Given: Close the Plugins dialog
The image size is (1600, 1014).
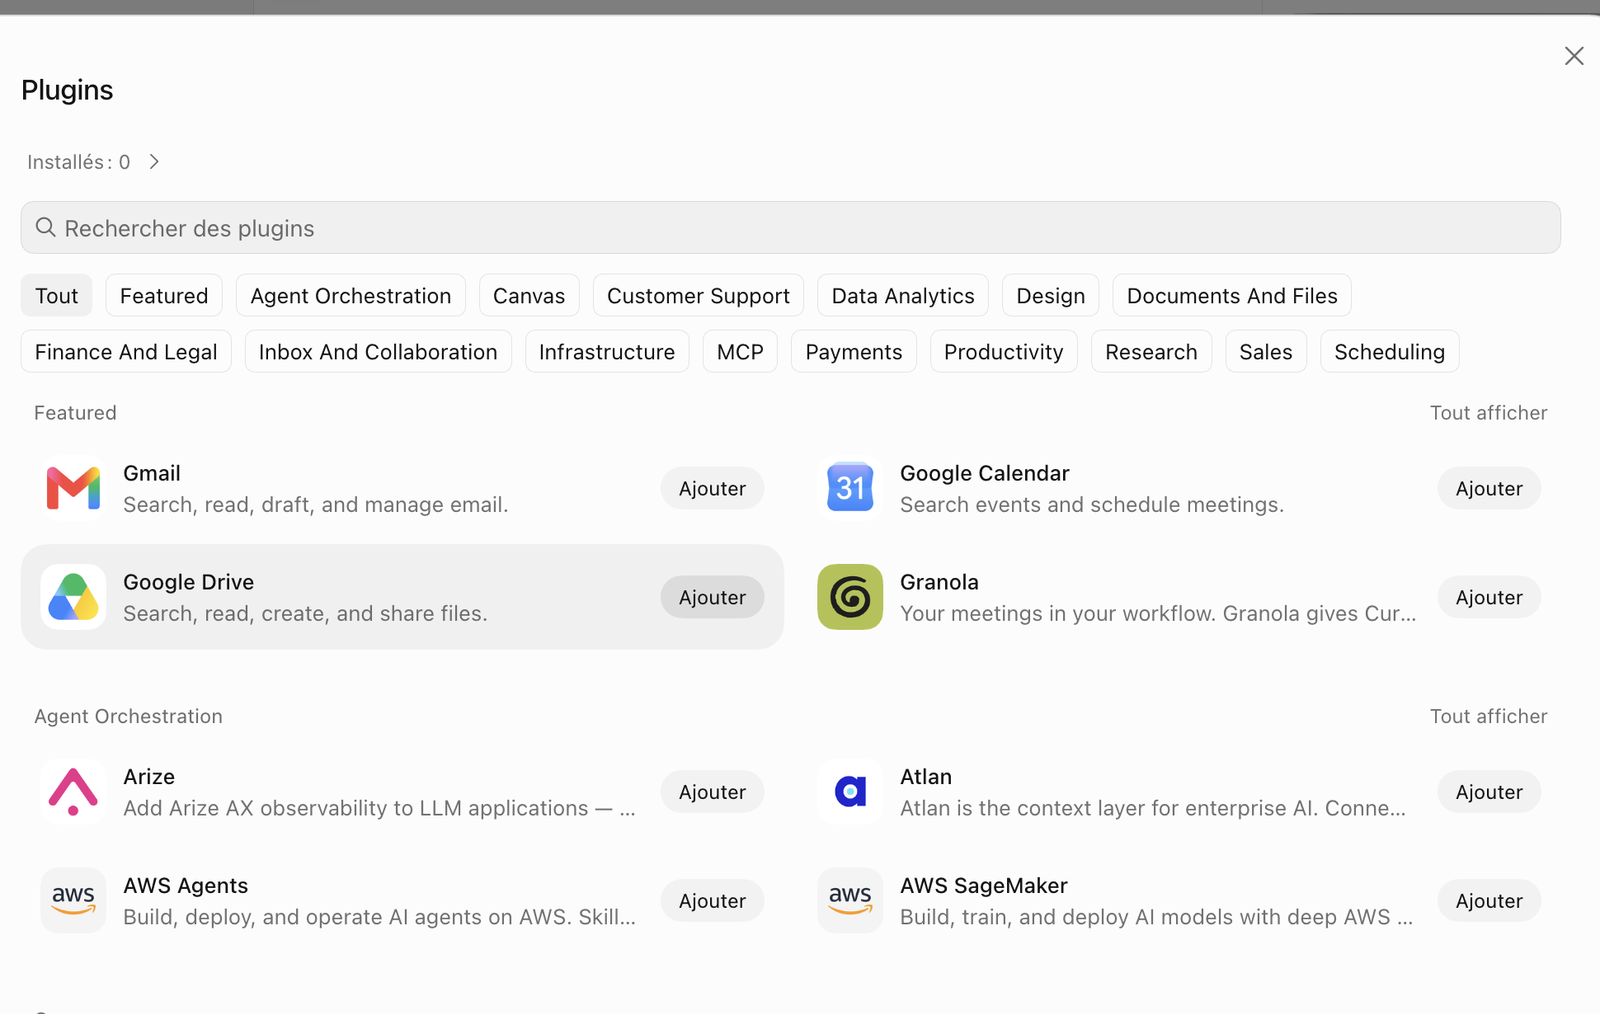Looking at the screenshot, I should click(x=1574, y=56).
